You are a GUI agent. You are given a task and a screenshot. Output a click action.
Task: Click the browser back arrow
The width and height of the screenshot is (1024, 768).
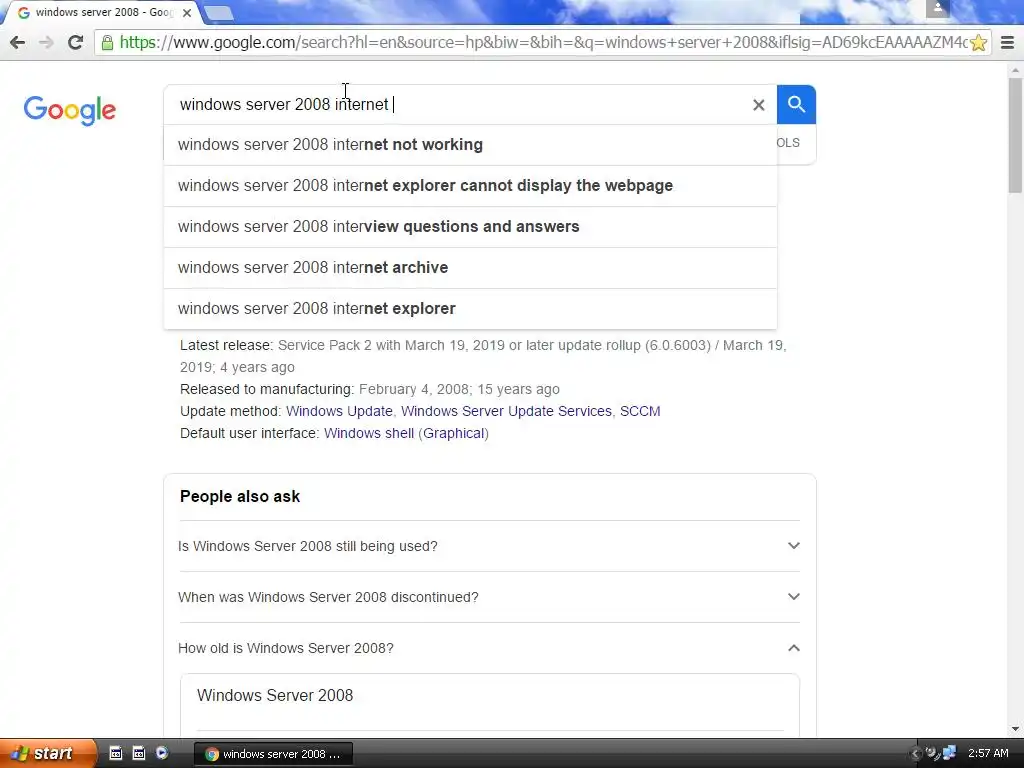(18, 42)
